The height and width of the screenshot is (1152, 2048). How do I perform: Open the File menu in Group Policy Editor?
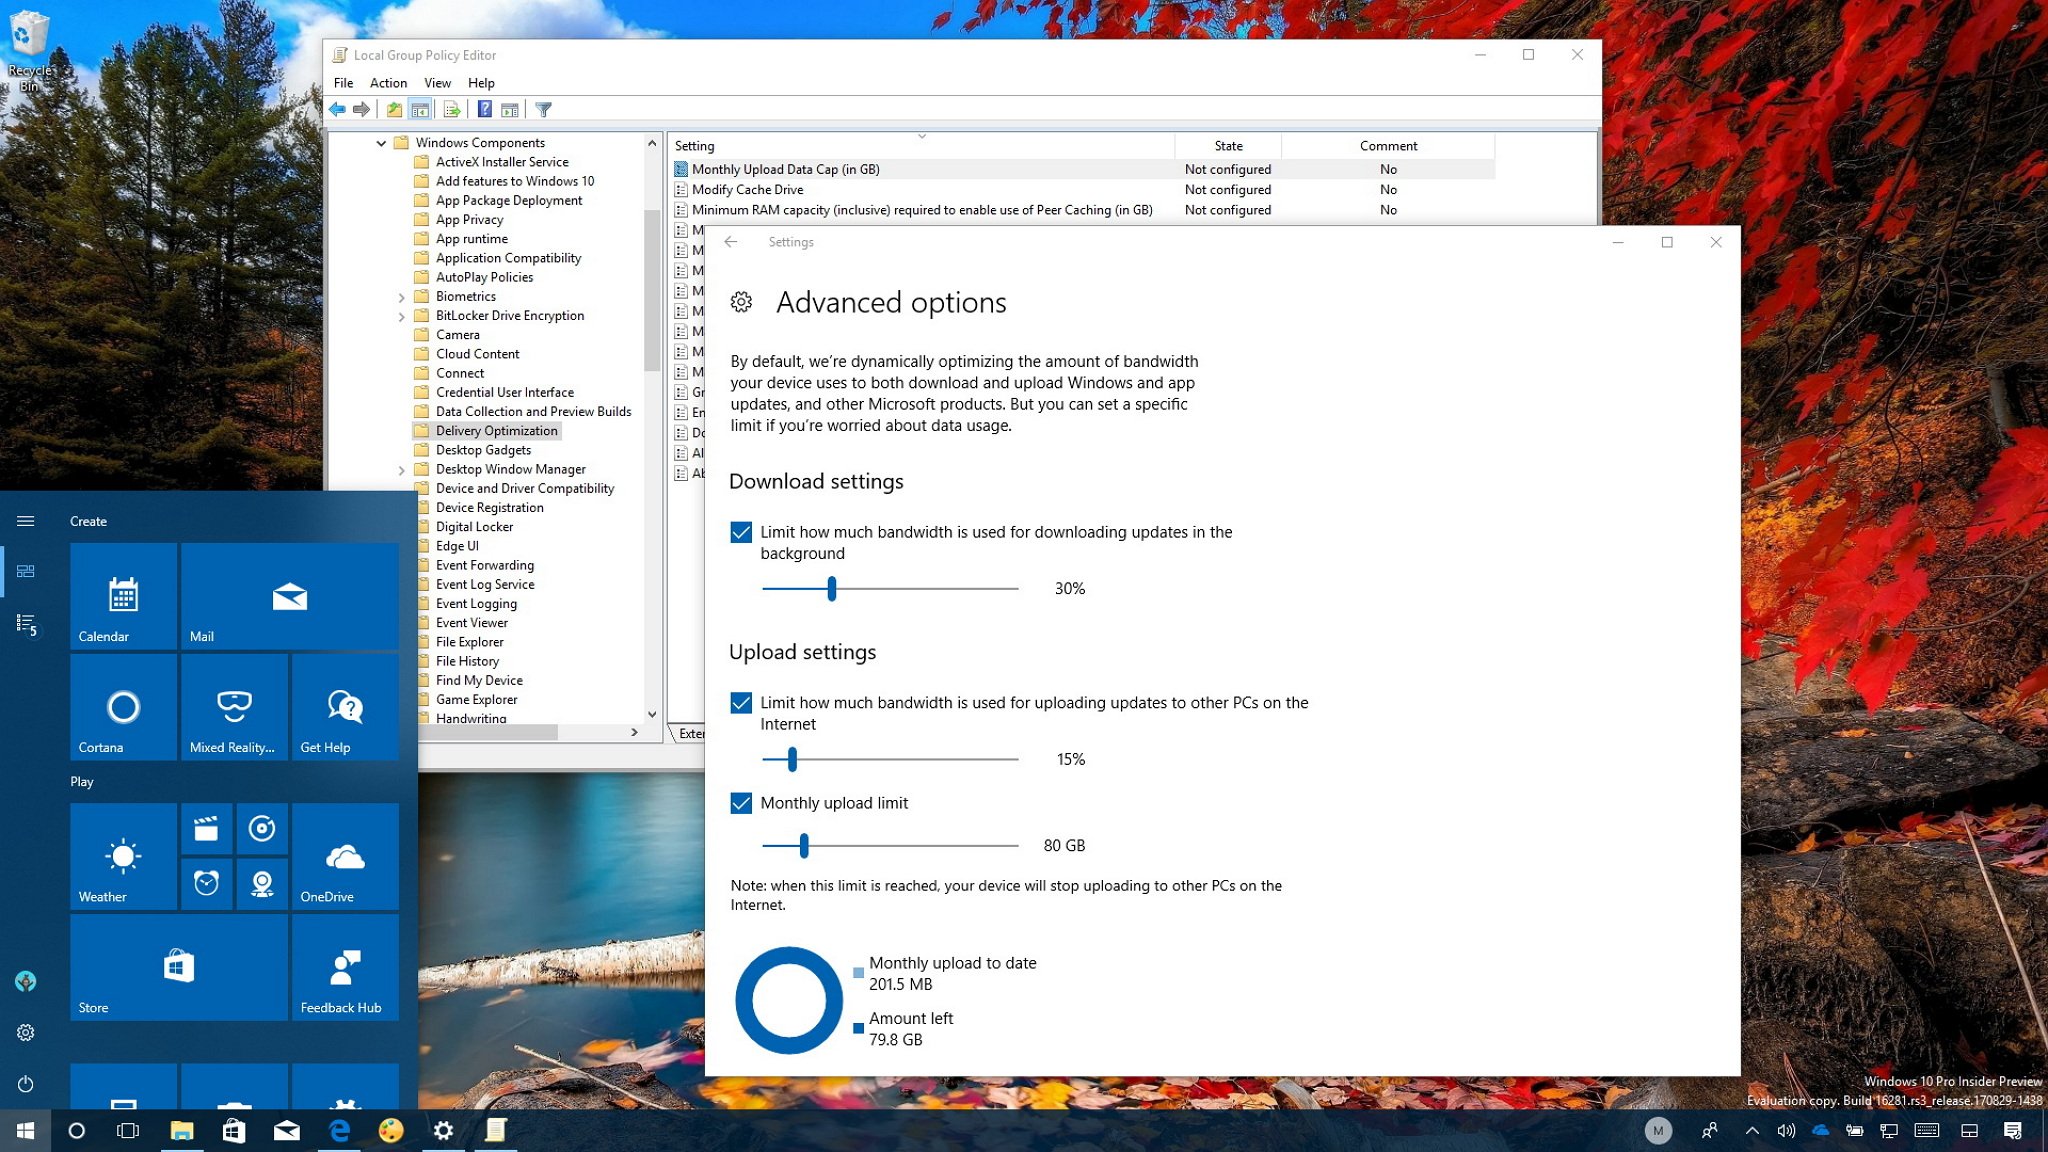point(343,83)
